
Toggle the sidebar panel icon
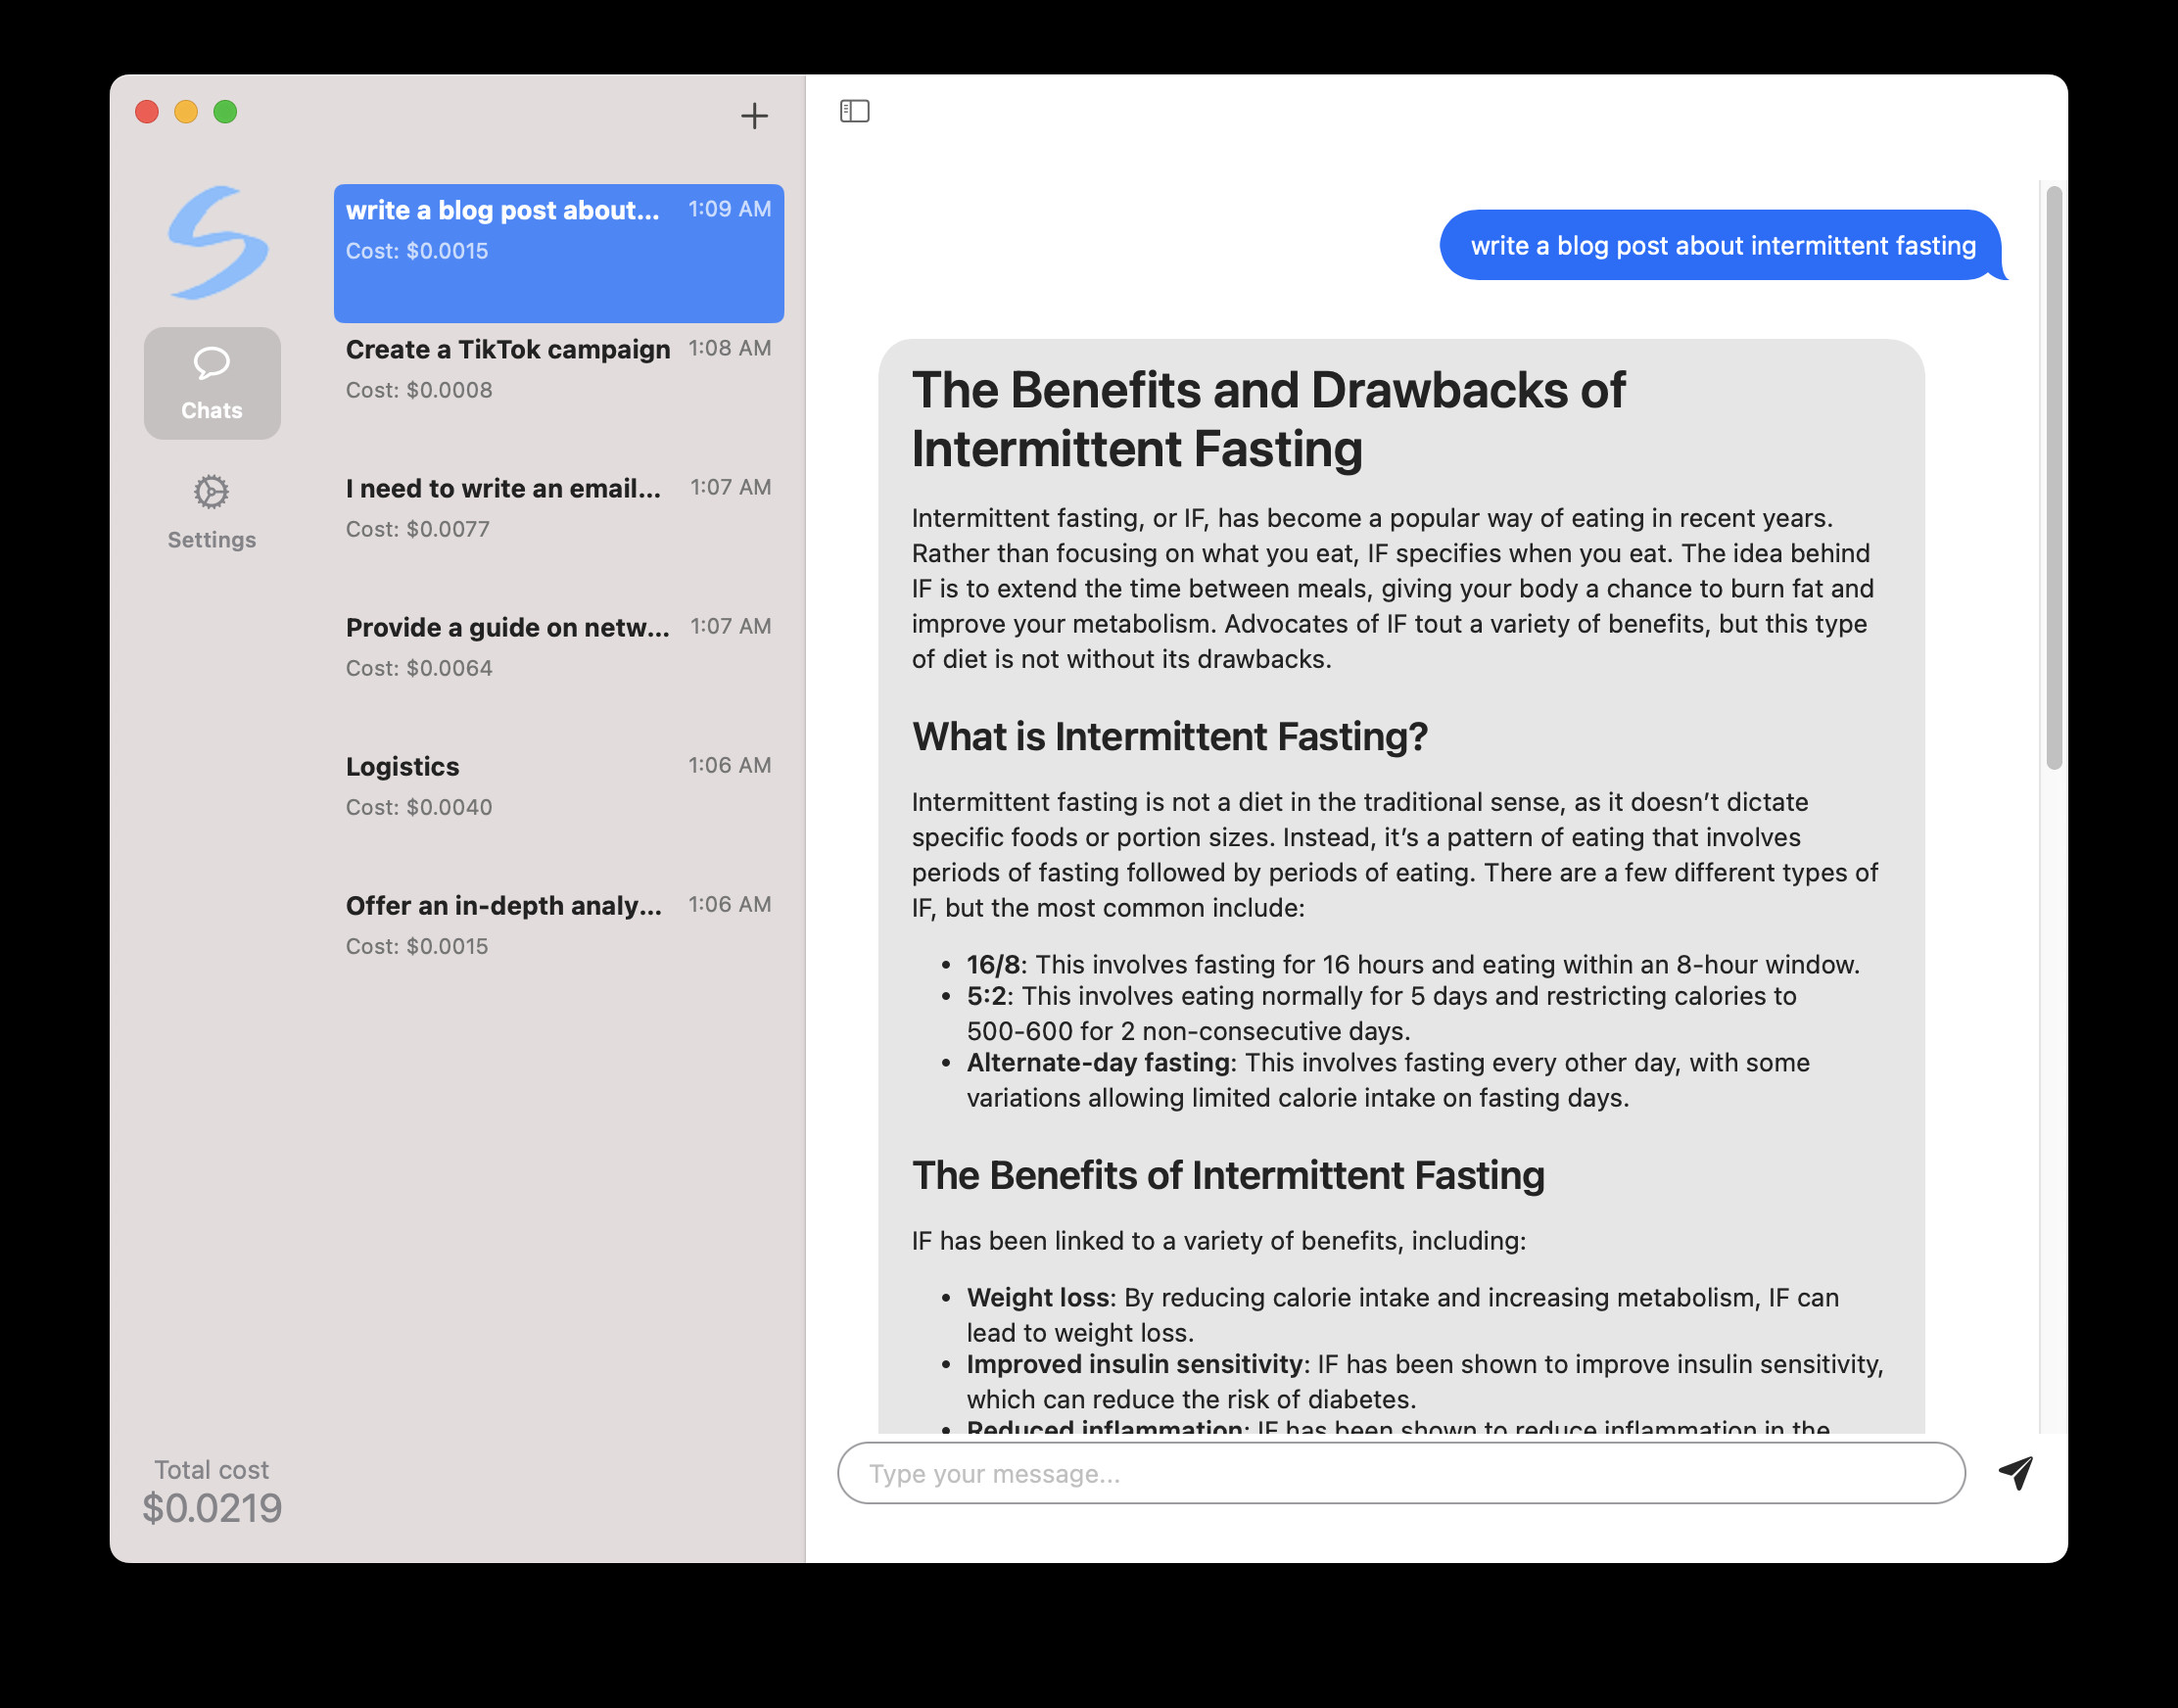coord(854,111)
